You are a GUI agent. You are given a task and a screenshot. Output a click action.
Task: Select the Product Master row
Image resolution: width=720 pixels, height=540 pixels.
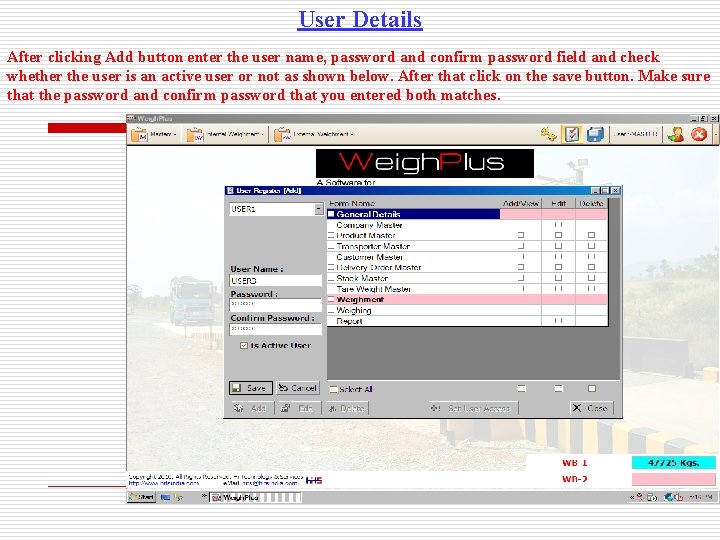point(467,236)
